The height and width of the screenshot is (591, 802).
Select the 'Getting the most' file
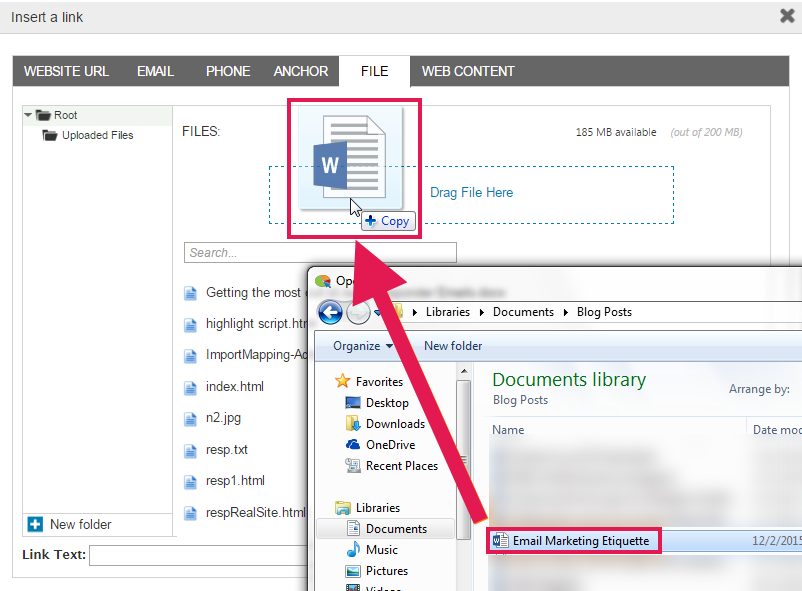click(253, 293)
